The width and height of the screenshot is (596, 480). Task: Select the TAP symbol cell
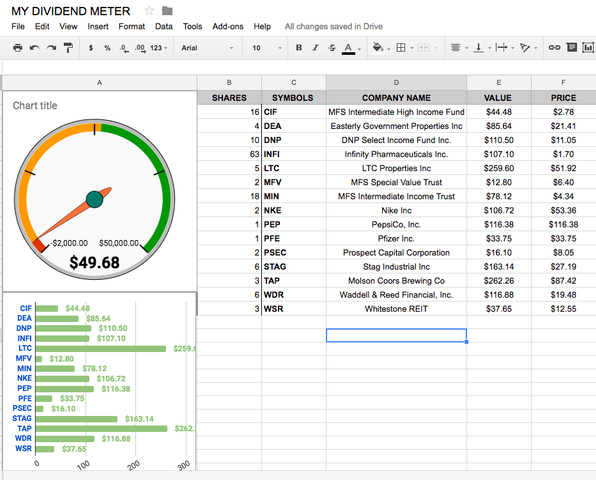[x=293, y=280]
